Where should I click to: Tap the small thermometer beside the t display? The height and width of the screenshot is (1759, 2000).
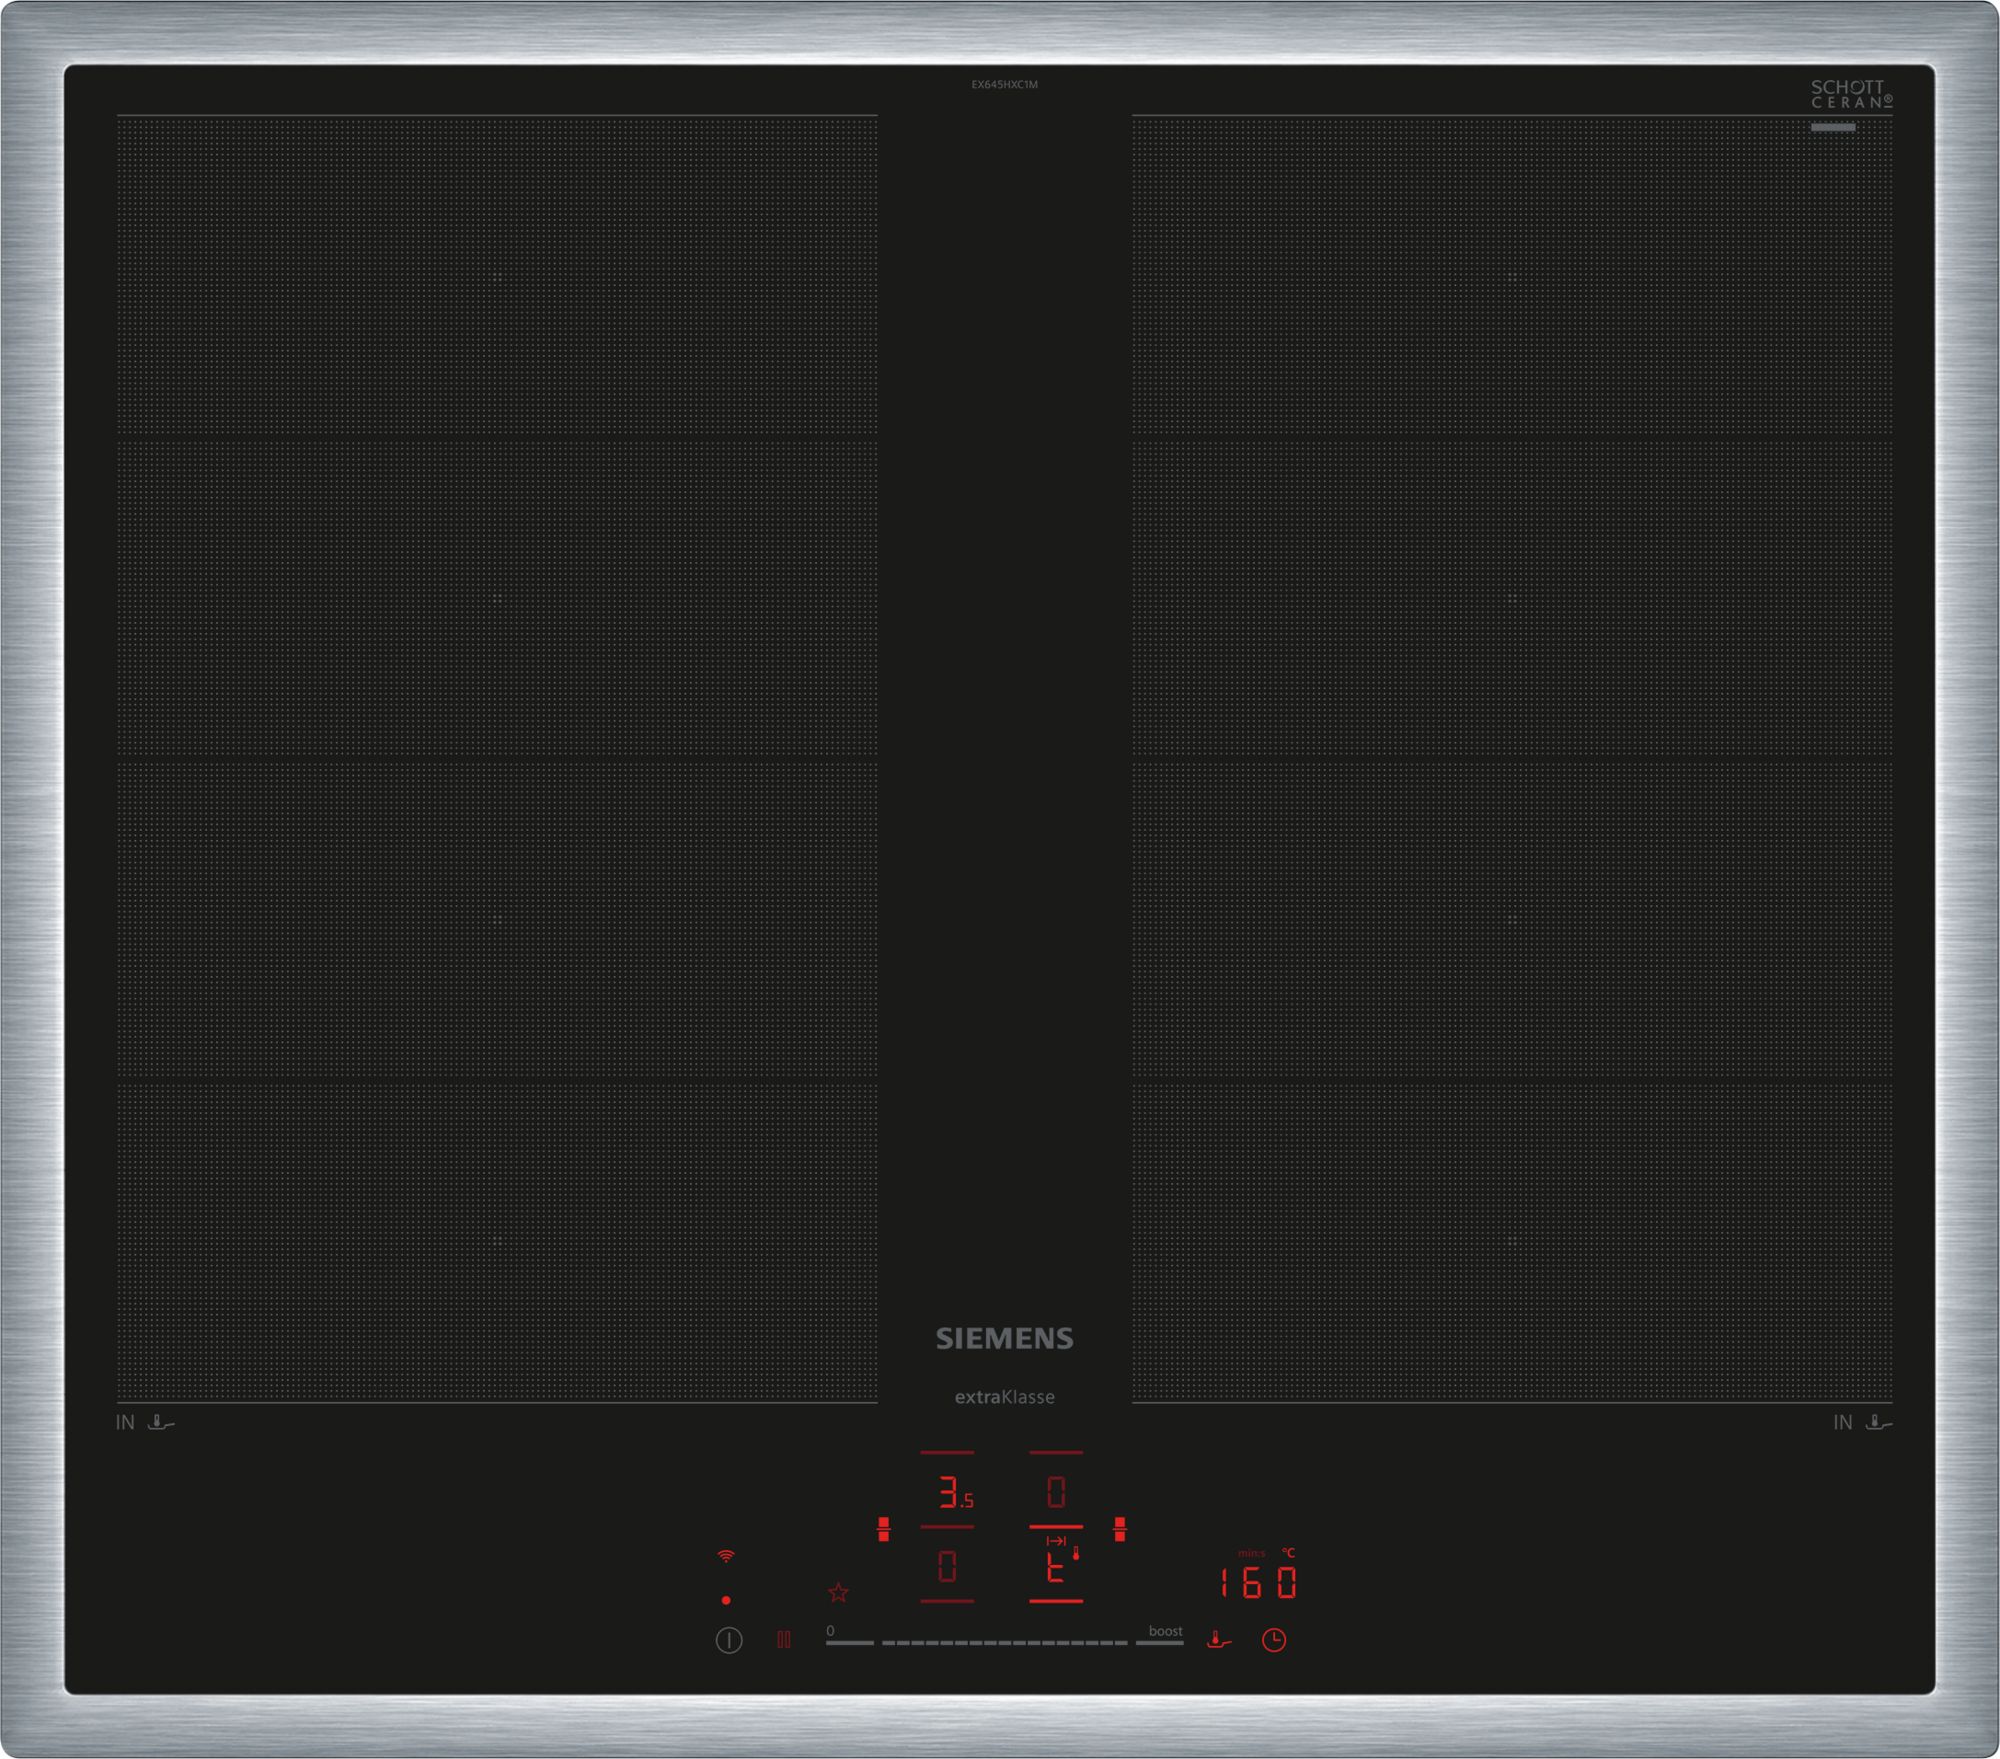1076,1553
